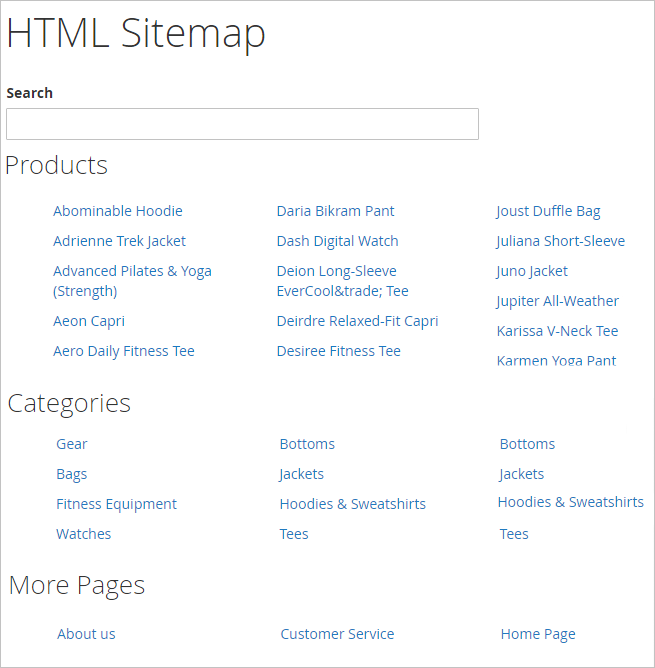
Task: Open the Abominable Hoodie product link
Action: 118,211
